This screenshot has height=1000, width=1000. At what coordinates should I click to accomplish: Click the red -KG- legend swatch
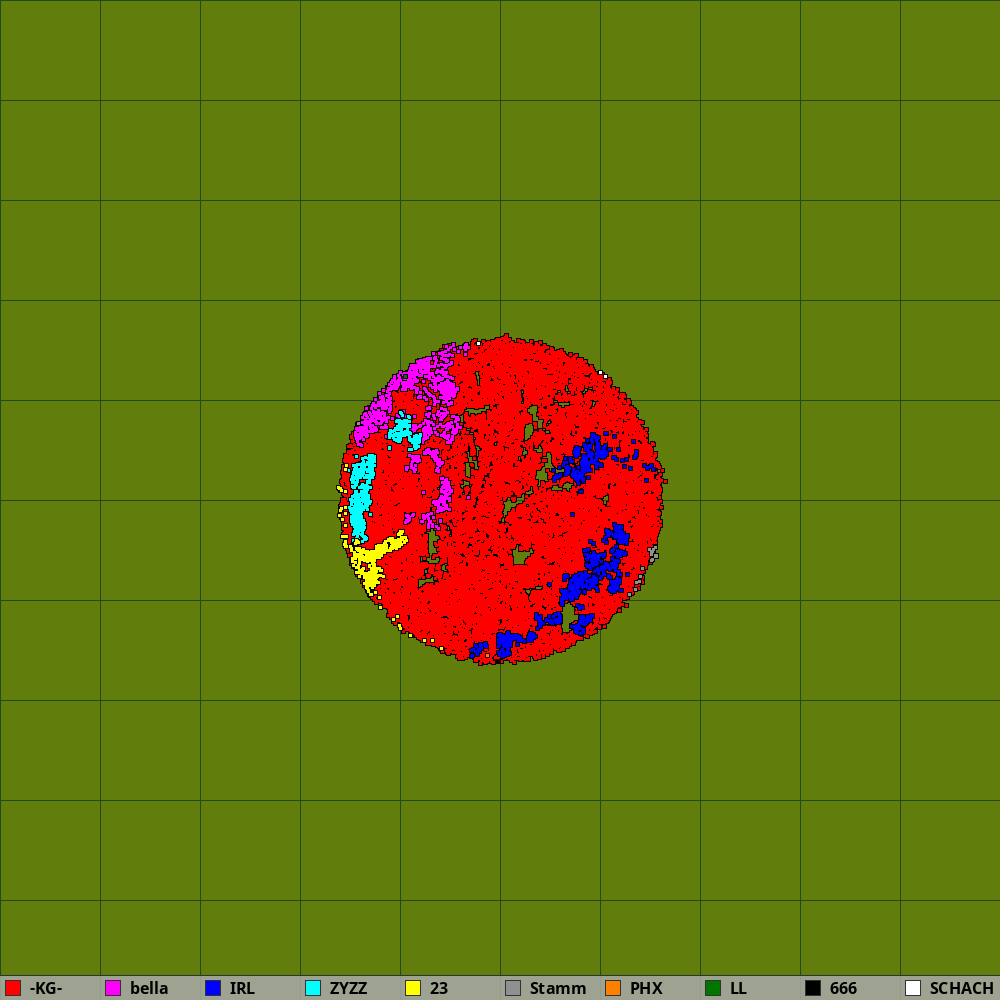pyautogui.click(x=13, y=988)
